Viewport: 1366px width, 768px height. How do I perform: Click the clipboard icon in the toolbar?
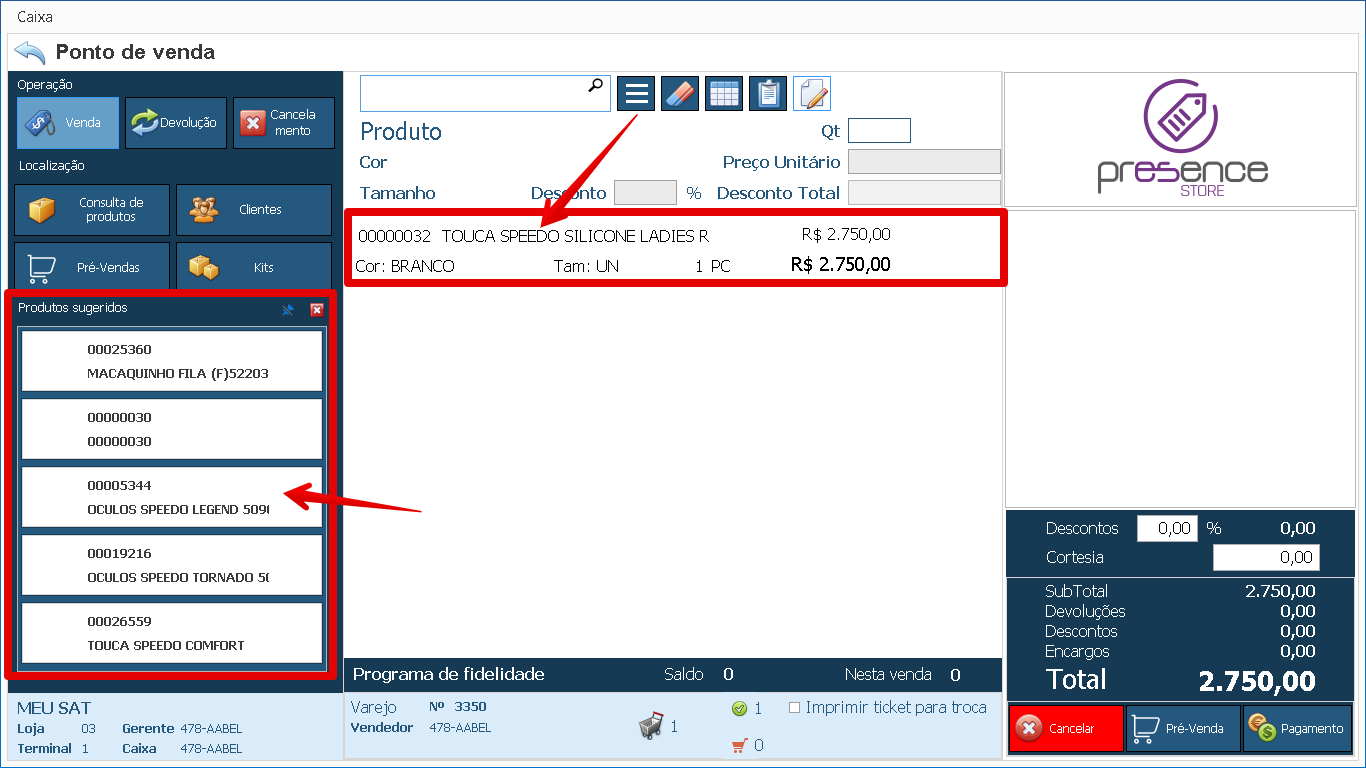(768, 94)
